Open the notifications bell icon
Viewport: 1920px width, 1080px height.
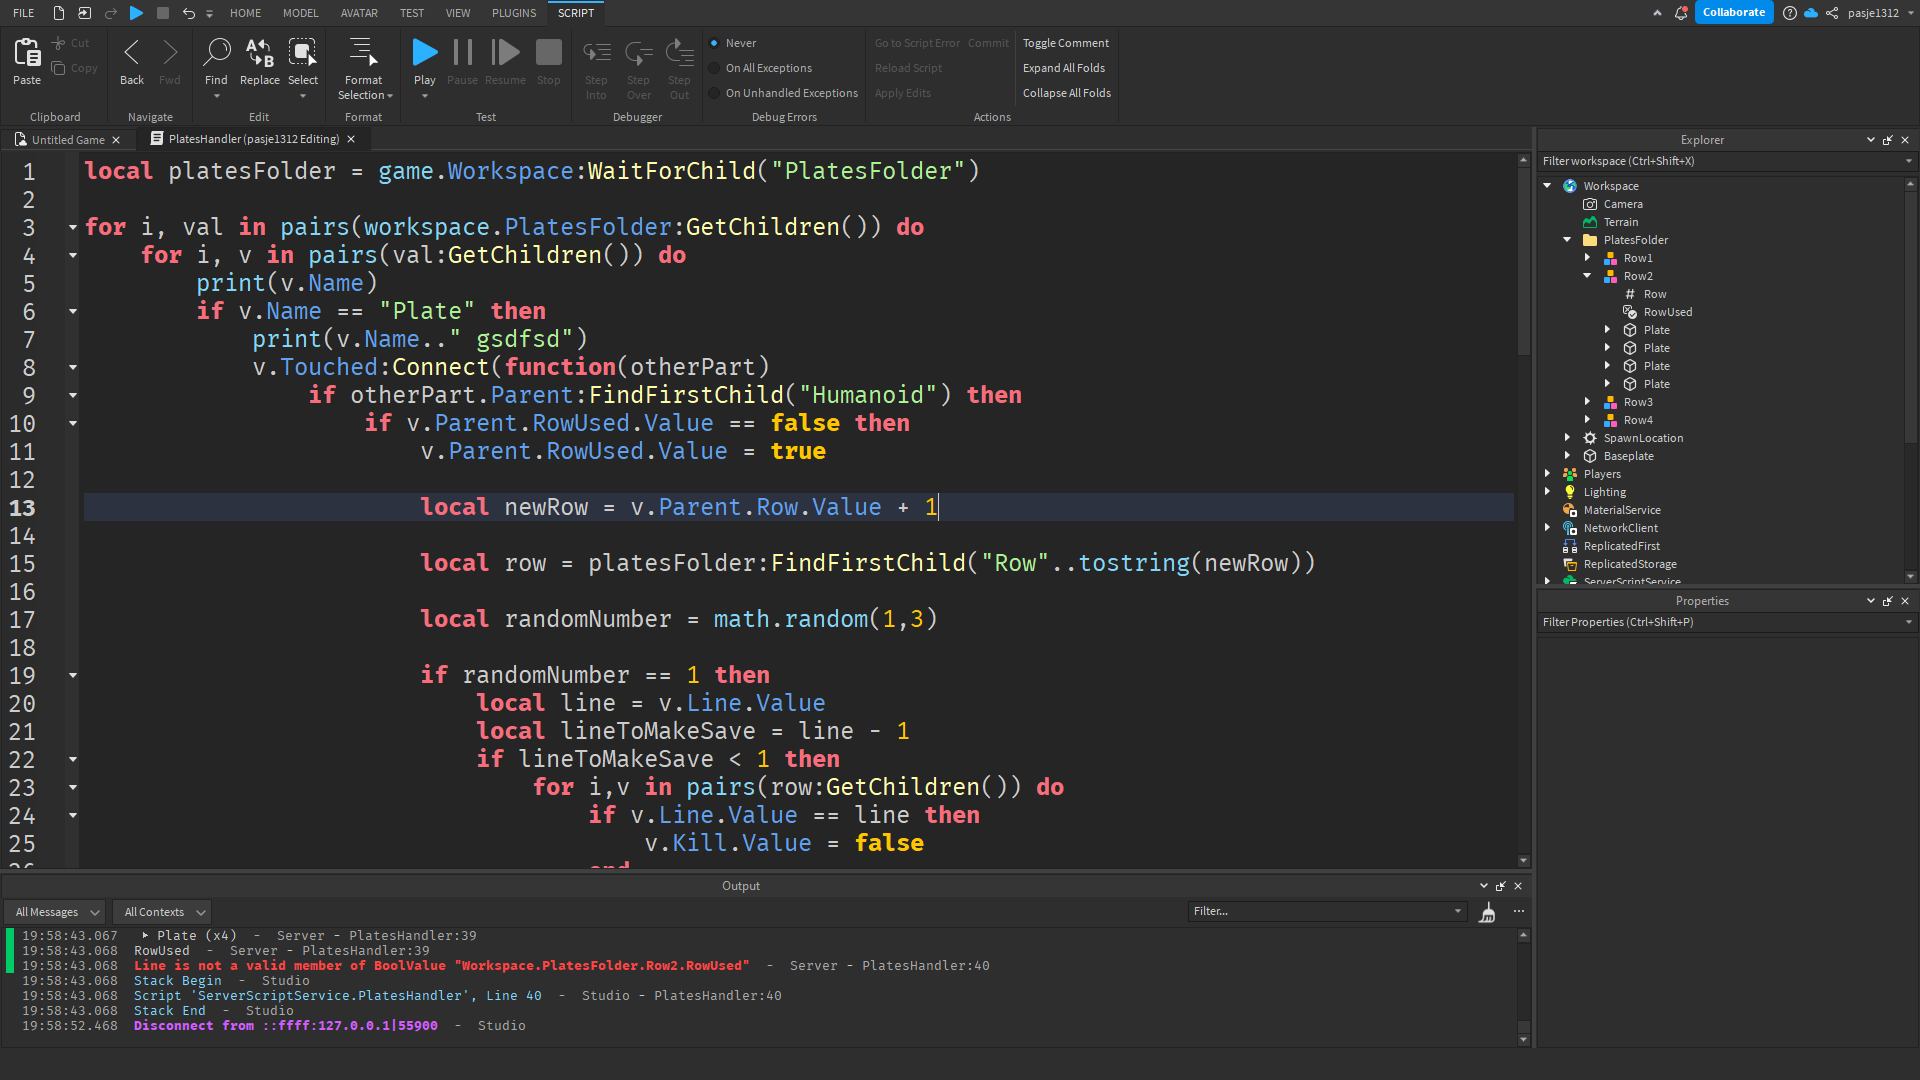coord(1681,13)
